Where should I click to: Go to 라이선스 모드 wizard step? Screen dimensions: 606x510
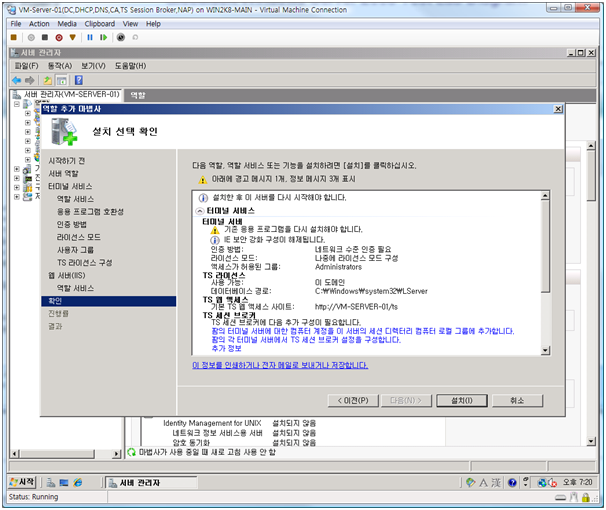click(x=78, y=237)
